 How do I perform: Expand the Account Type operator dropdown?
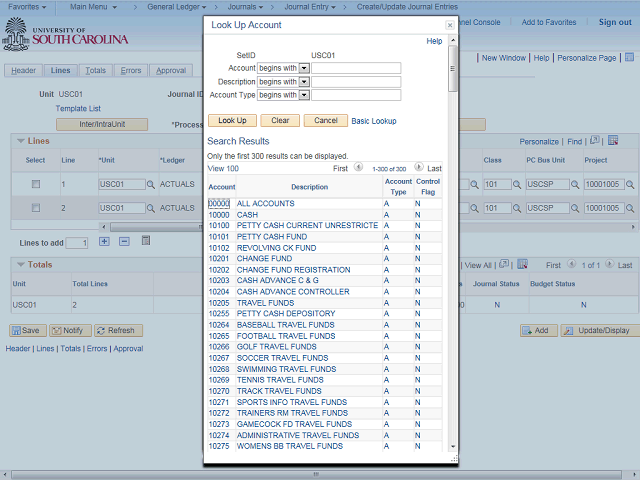coord(304,95)
